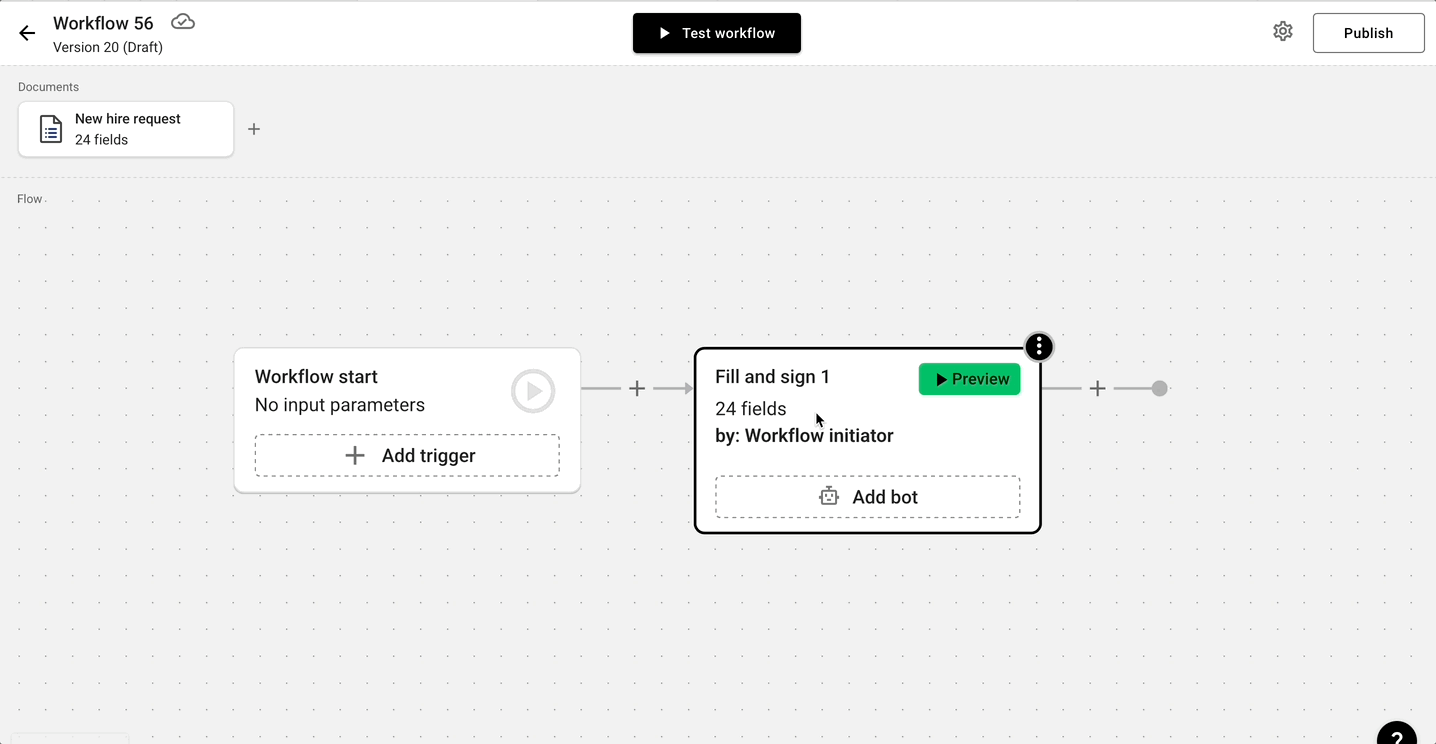Screen dimensions: 1436x744
Task: Click Add bot in Fill and sign 1
Action: pyautogui.click(x=868, y=497)
